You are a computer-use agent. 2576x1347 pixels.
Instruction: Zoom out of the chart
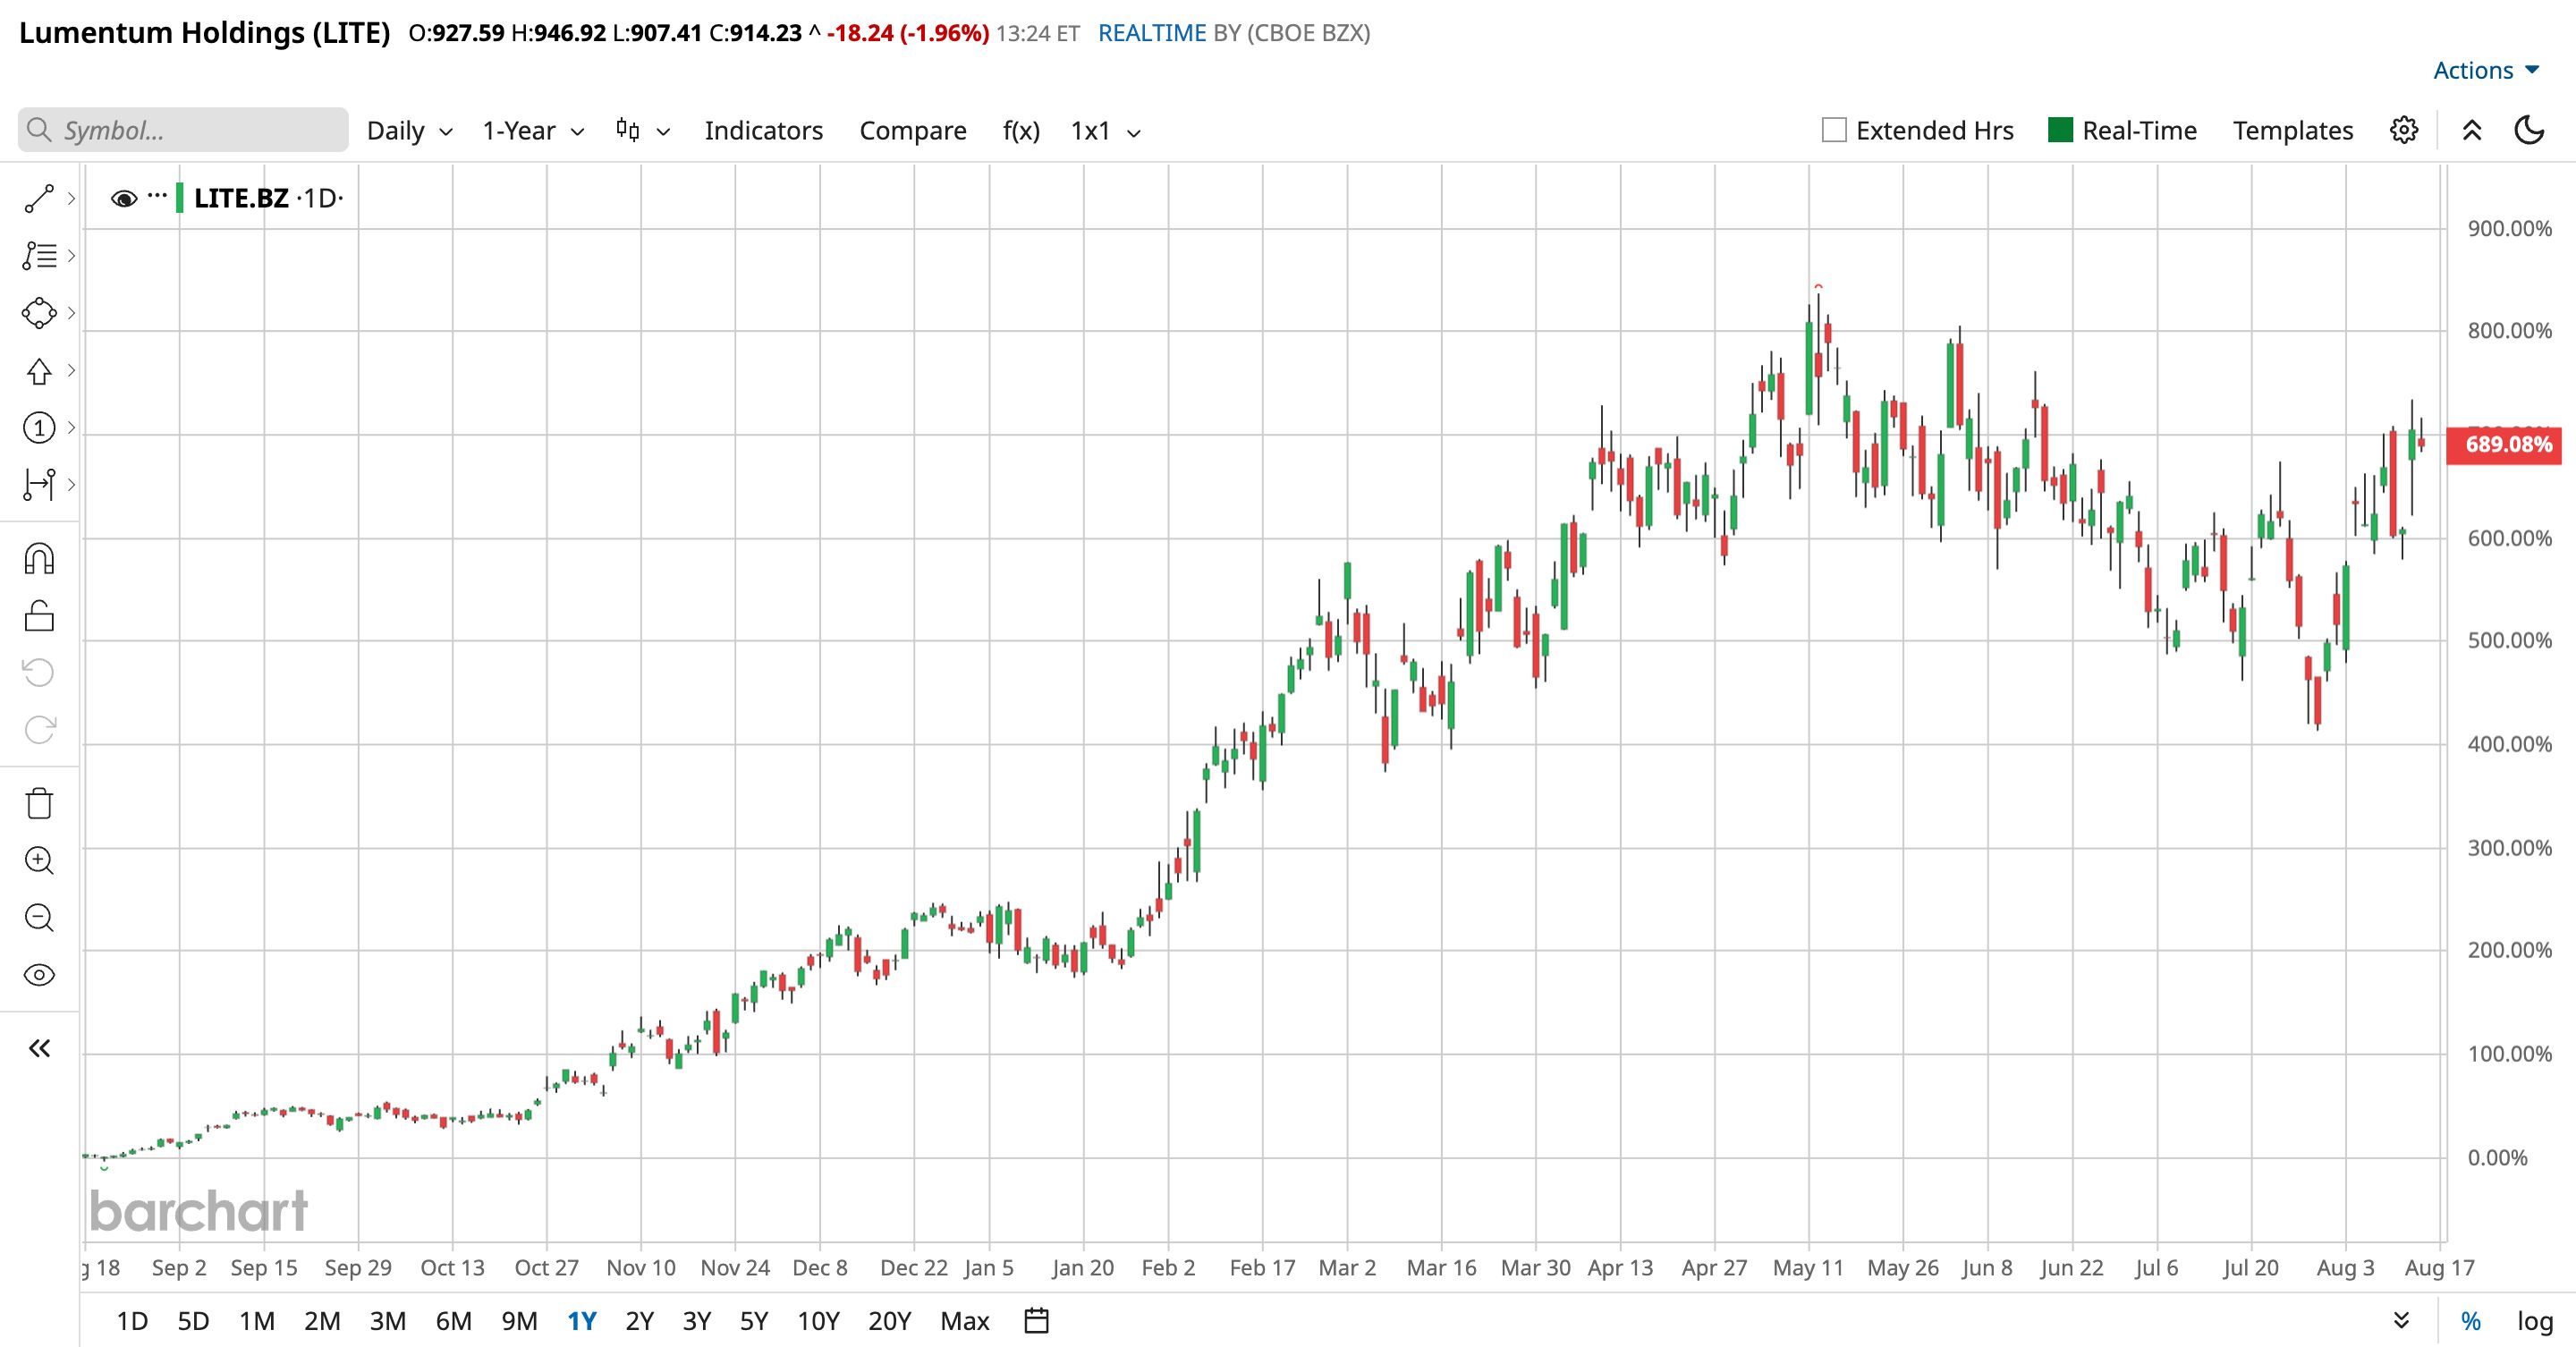(39, 917)
